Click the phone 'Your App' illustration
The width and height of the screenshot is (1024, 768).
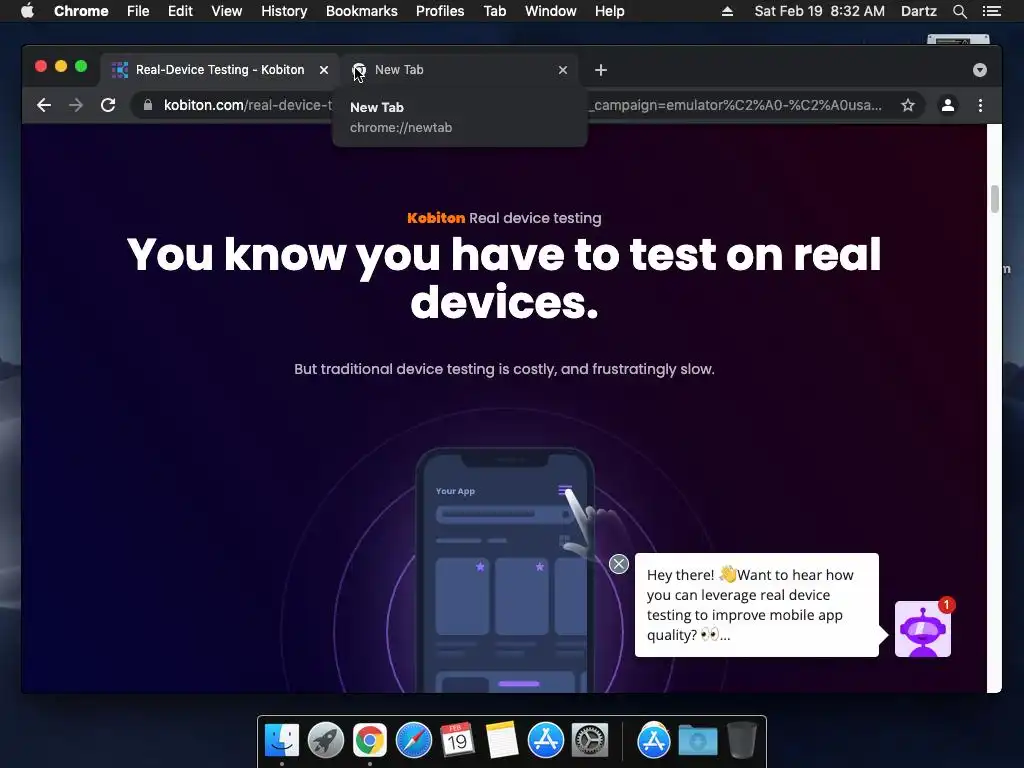pos(504,569)
